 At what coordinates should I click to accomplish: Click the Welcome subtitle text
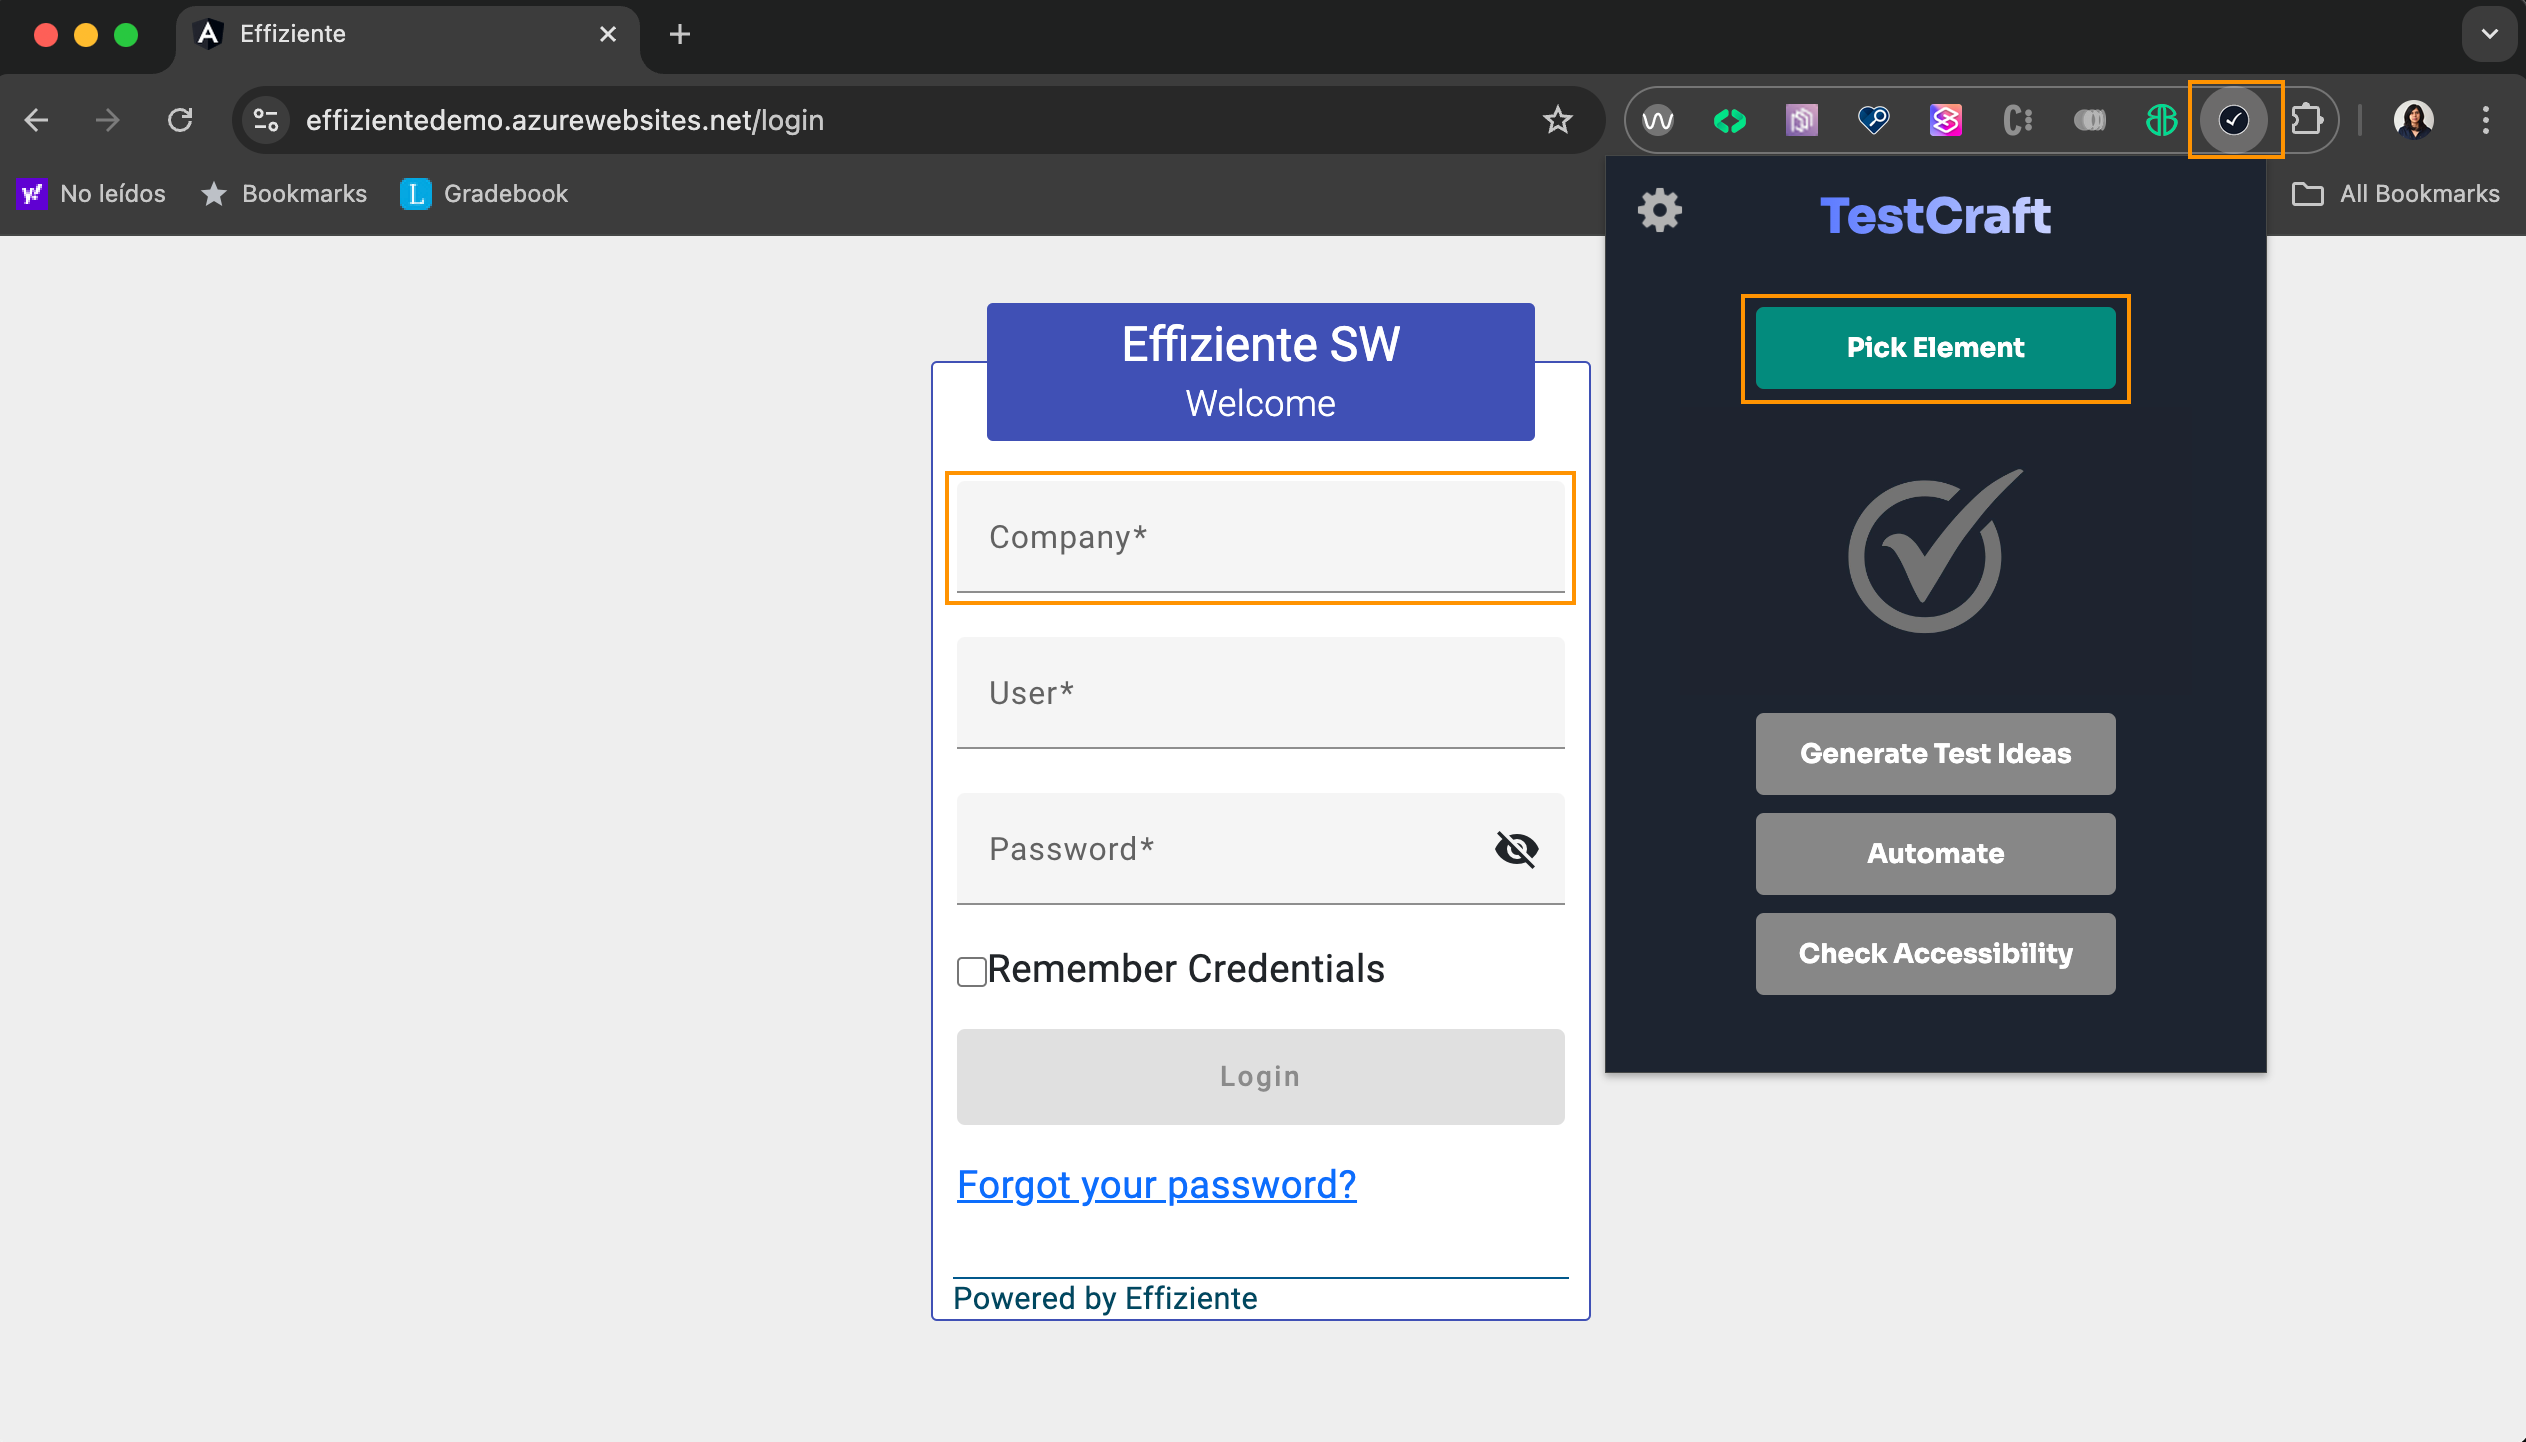click(x=1260, y=404)
